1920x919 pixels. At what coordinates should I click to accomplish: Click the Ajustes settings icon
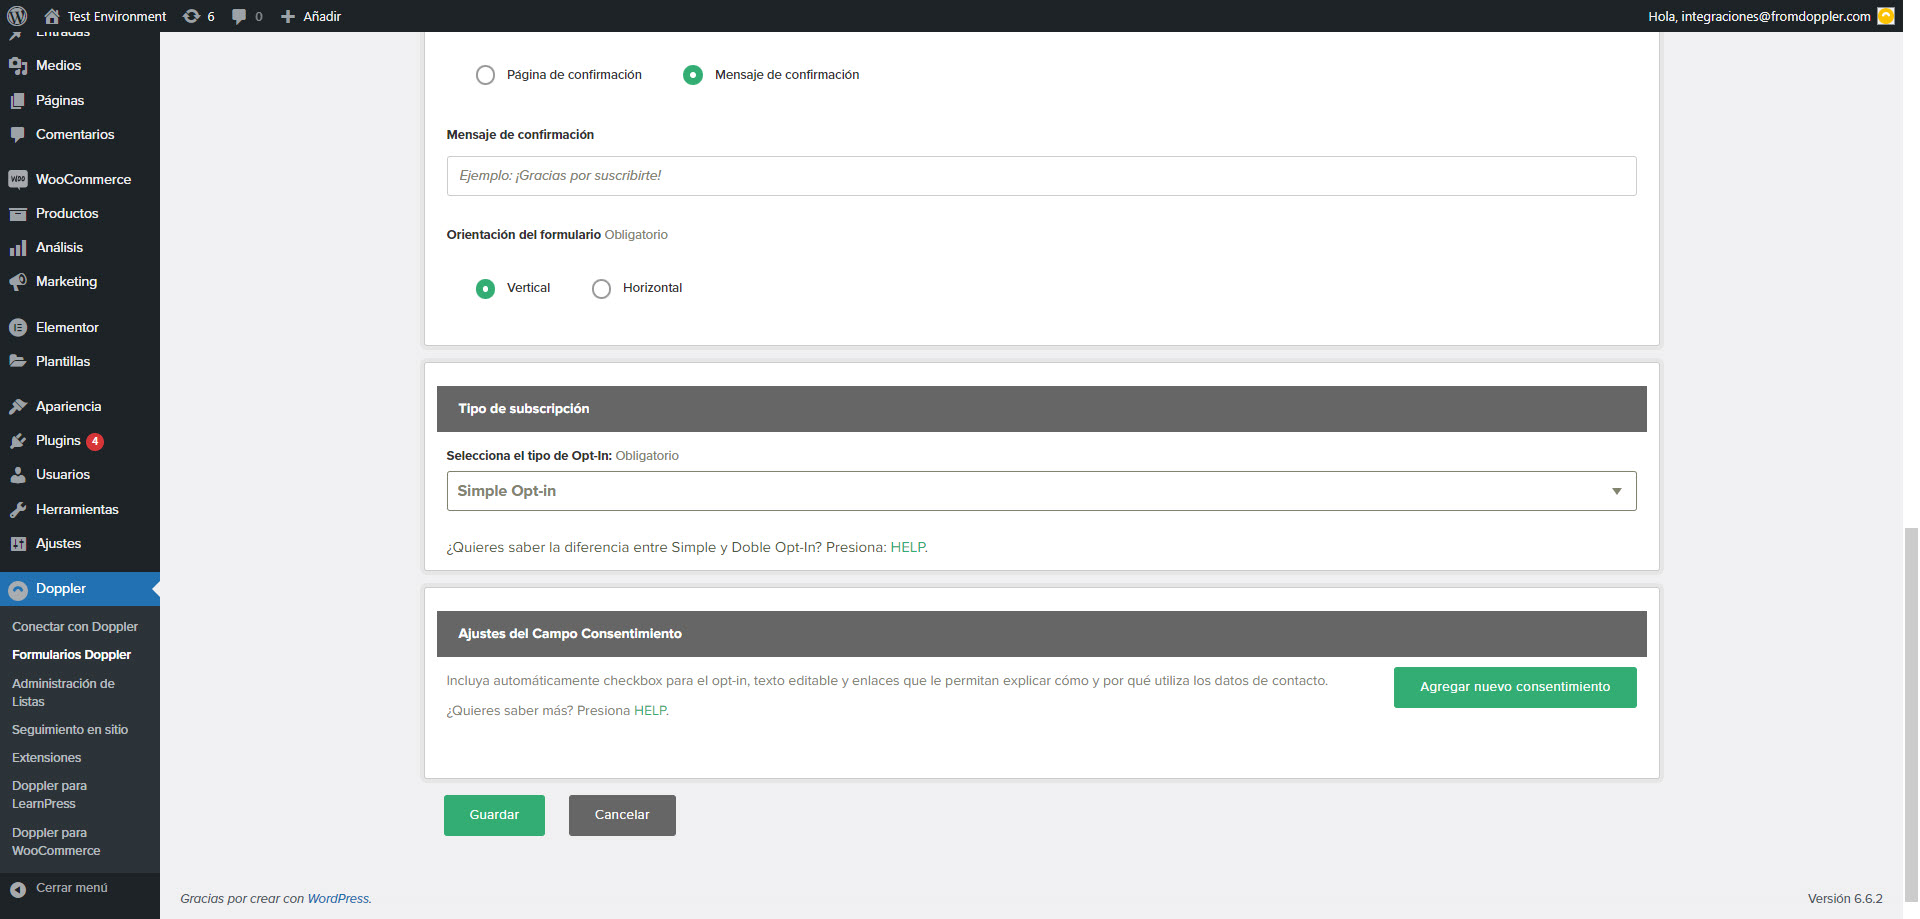[18, 543]
